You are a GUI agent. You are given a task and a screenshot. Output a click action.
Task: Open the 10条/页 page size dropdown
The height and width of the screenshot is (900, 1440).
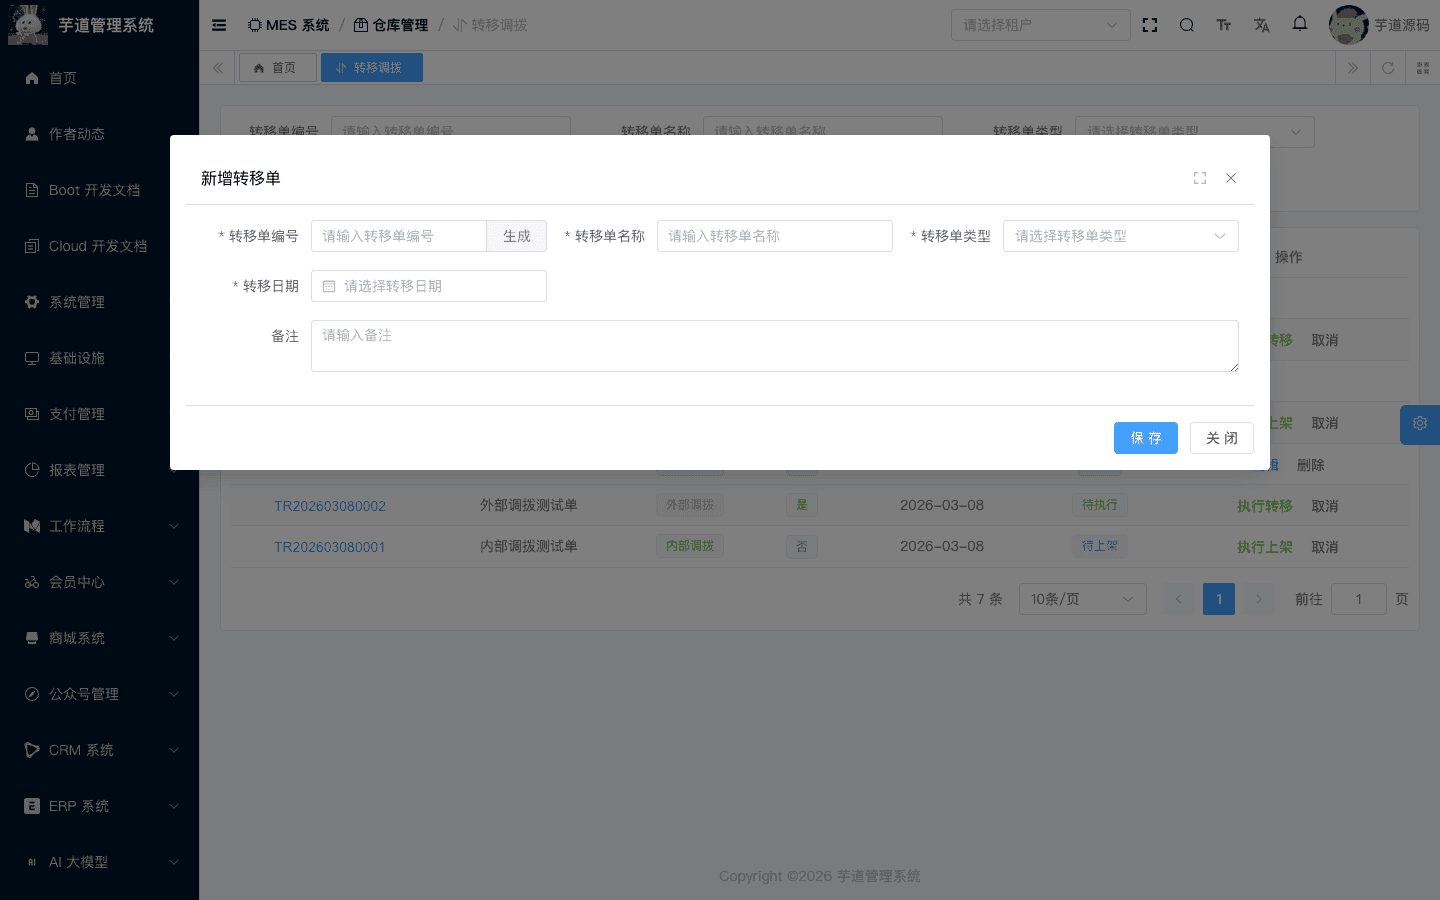1082,599
